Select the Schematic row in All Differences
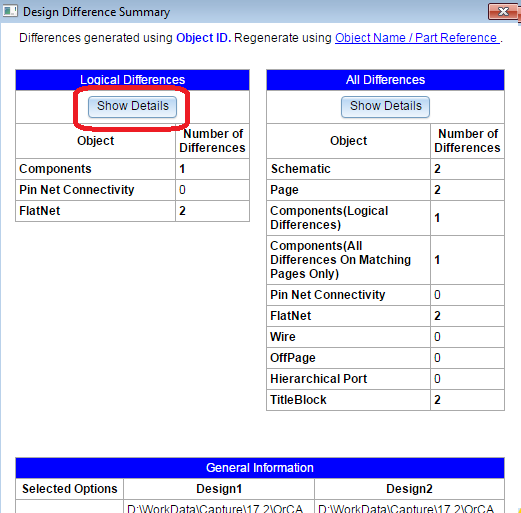The height and width of the screenshot is (513, 521). [x=385, y=169]
